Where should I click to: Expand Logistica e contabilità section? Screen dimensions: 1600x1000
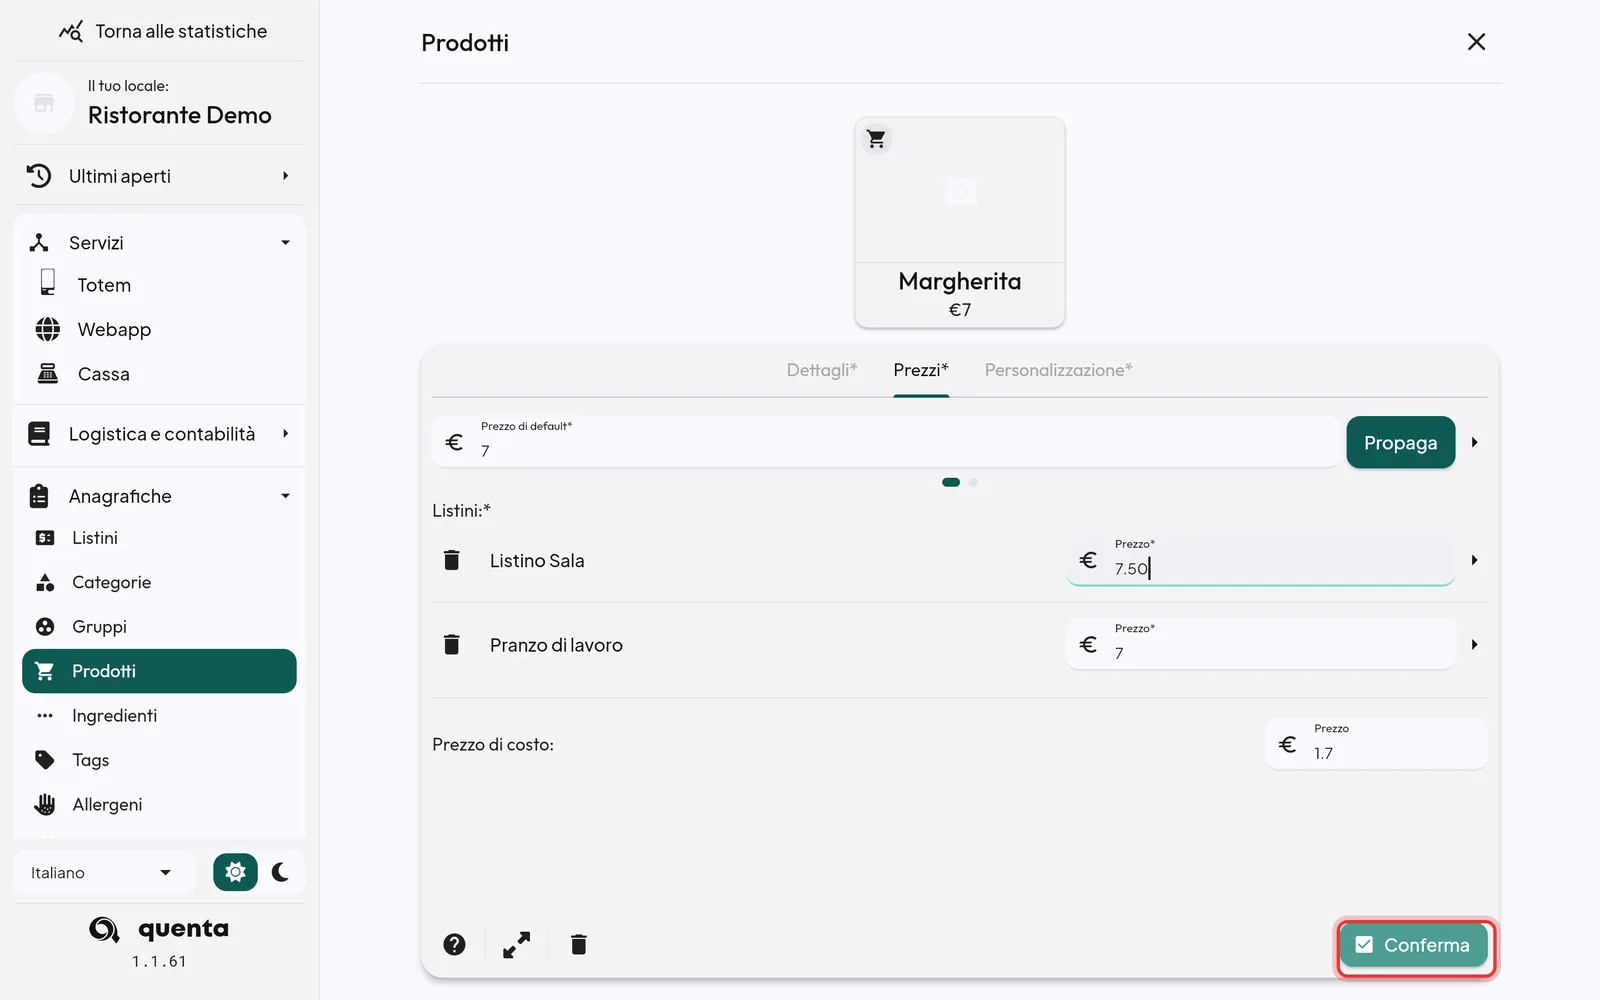click(285, 434)
